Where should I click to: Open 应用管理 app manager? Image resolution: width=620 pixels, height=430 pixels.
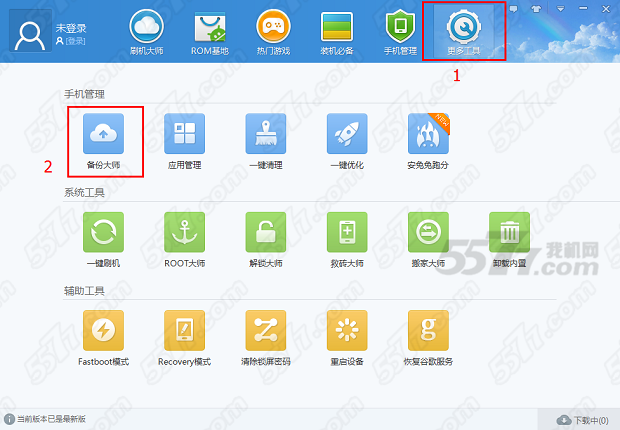(x=185, y=142)
